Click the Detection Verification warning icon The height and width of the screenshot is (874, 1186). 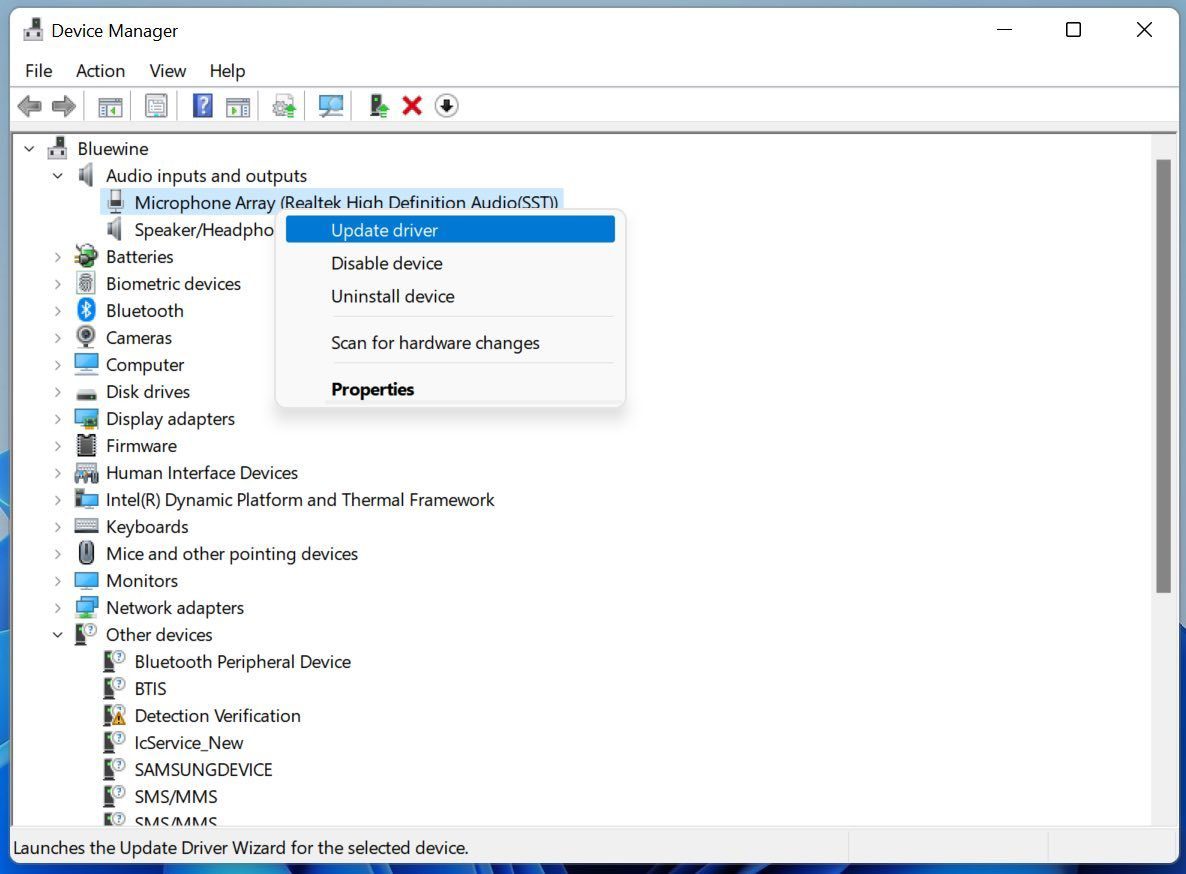pos(114,715)
